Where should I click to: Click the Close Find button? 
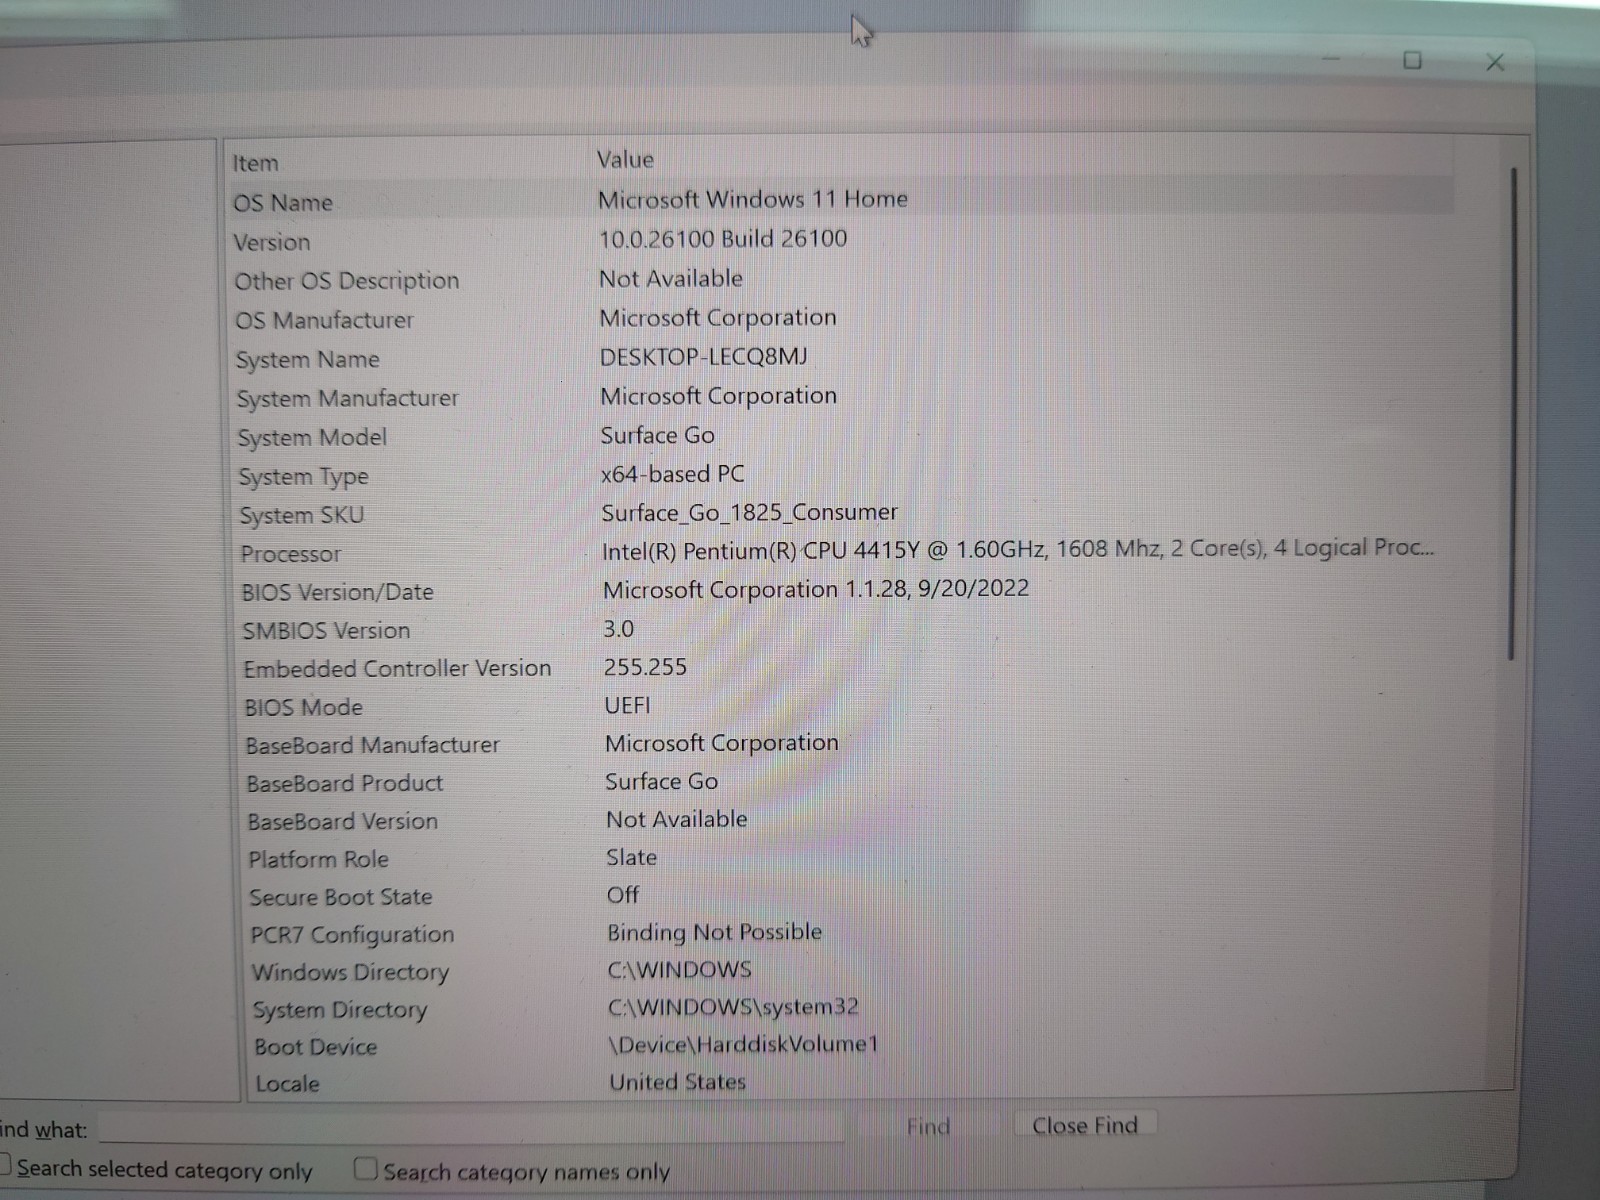pyautogui.click(x=1085, y=1126)
